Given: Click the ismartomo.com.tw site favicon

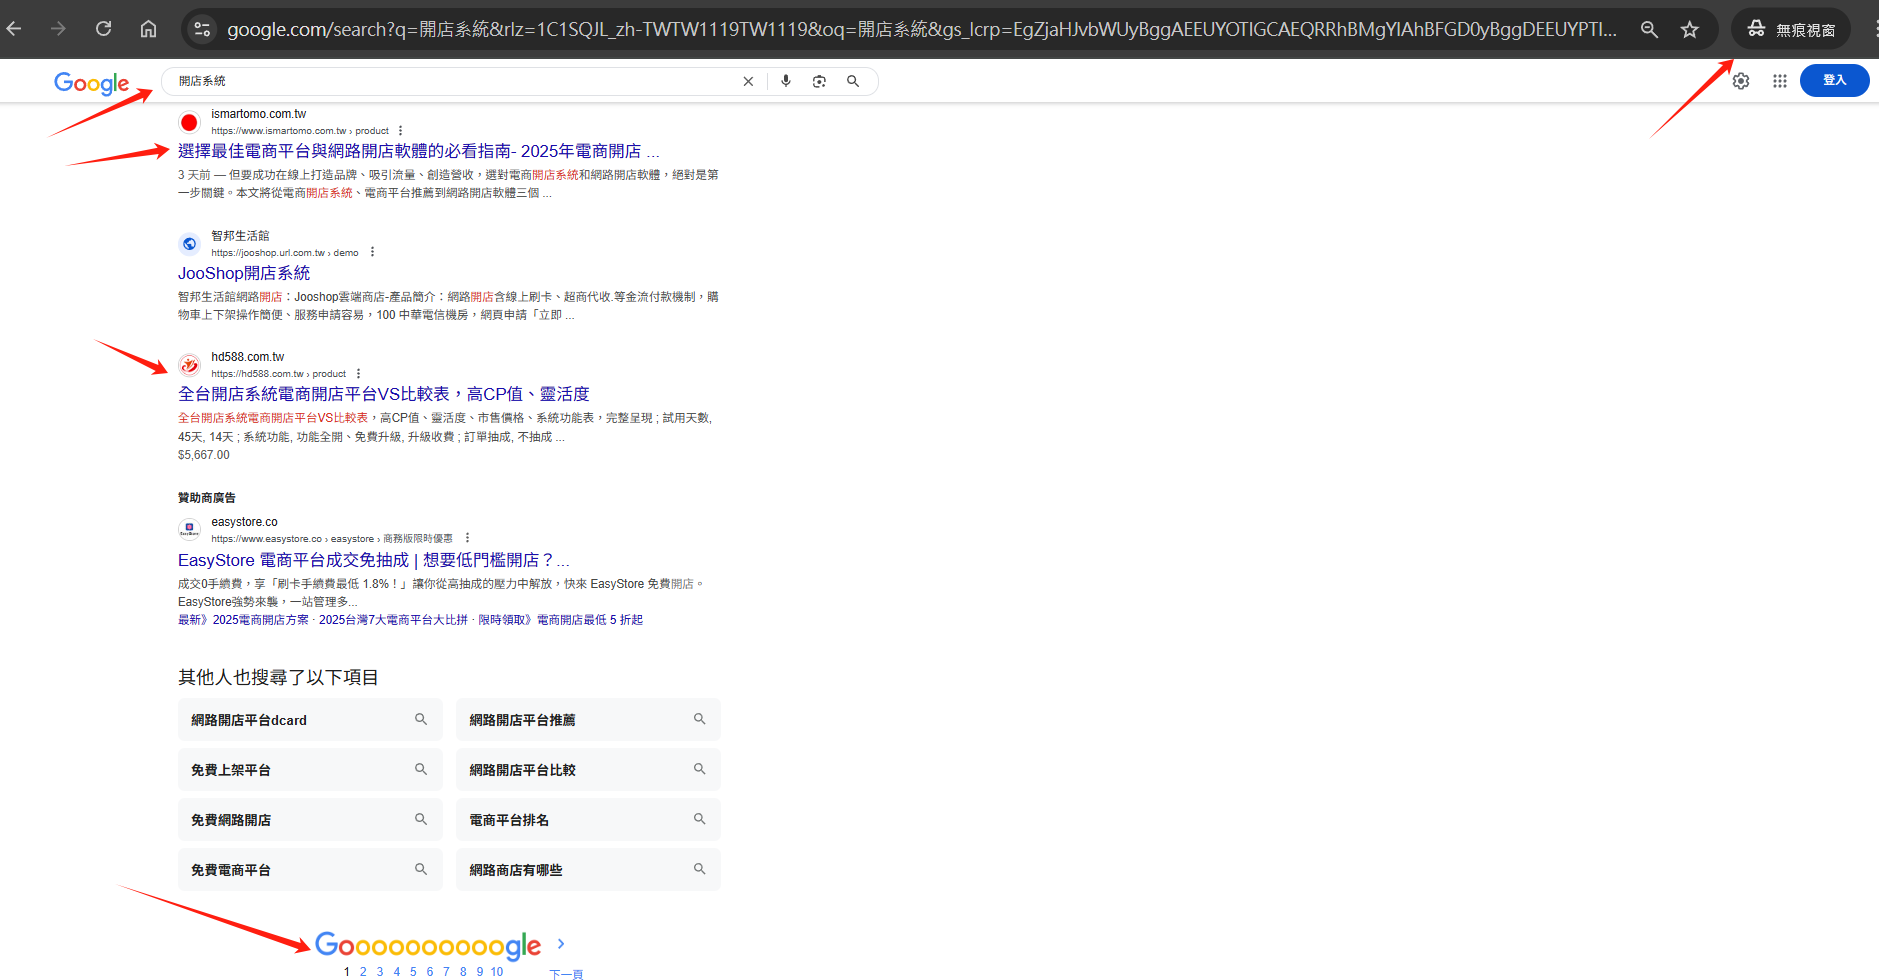Looking at the screenshot, I should (189, 122).
